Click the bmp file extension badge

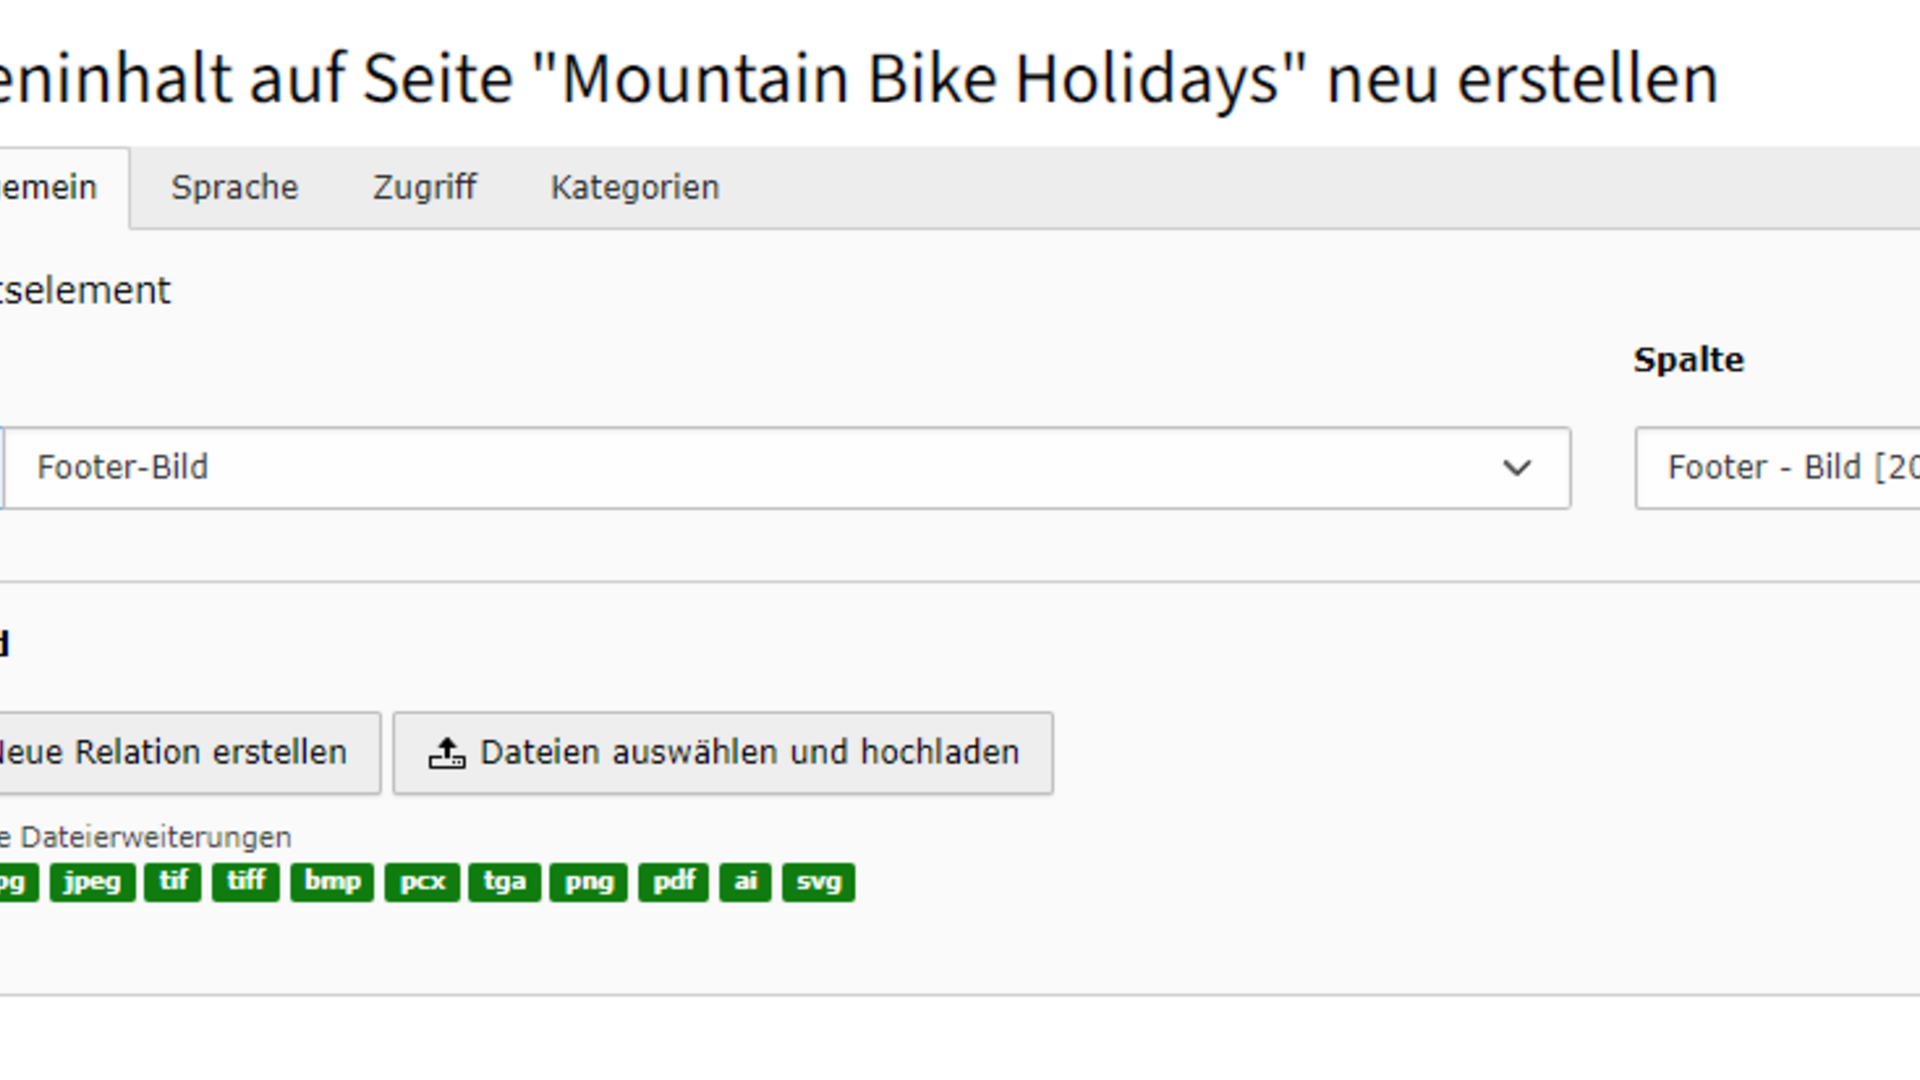point(332,882)
